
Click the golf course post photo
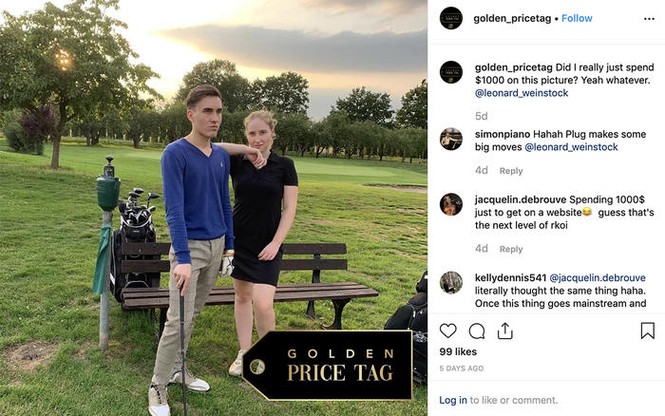coord(213,208)
